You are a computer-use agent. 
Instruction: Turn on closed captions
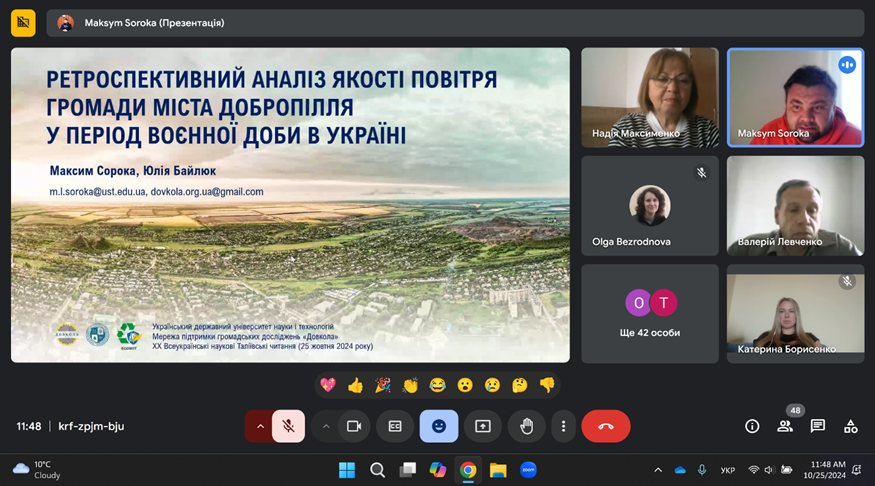[395, 426]
